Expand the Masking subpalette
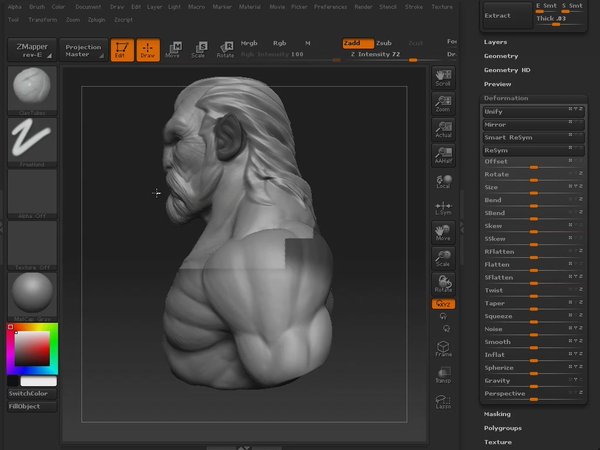The width and height of the screenshot is (600, 450). [x=498, y=413]
